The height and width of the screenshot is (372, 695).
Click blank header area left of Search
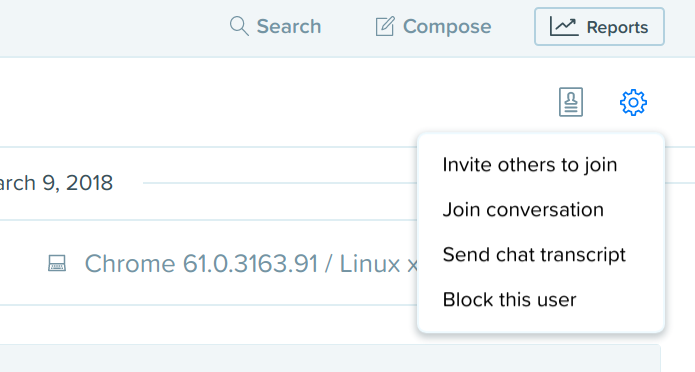pos(111,27)
